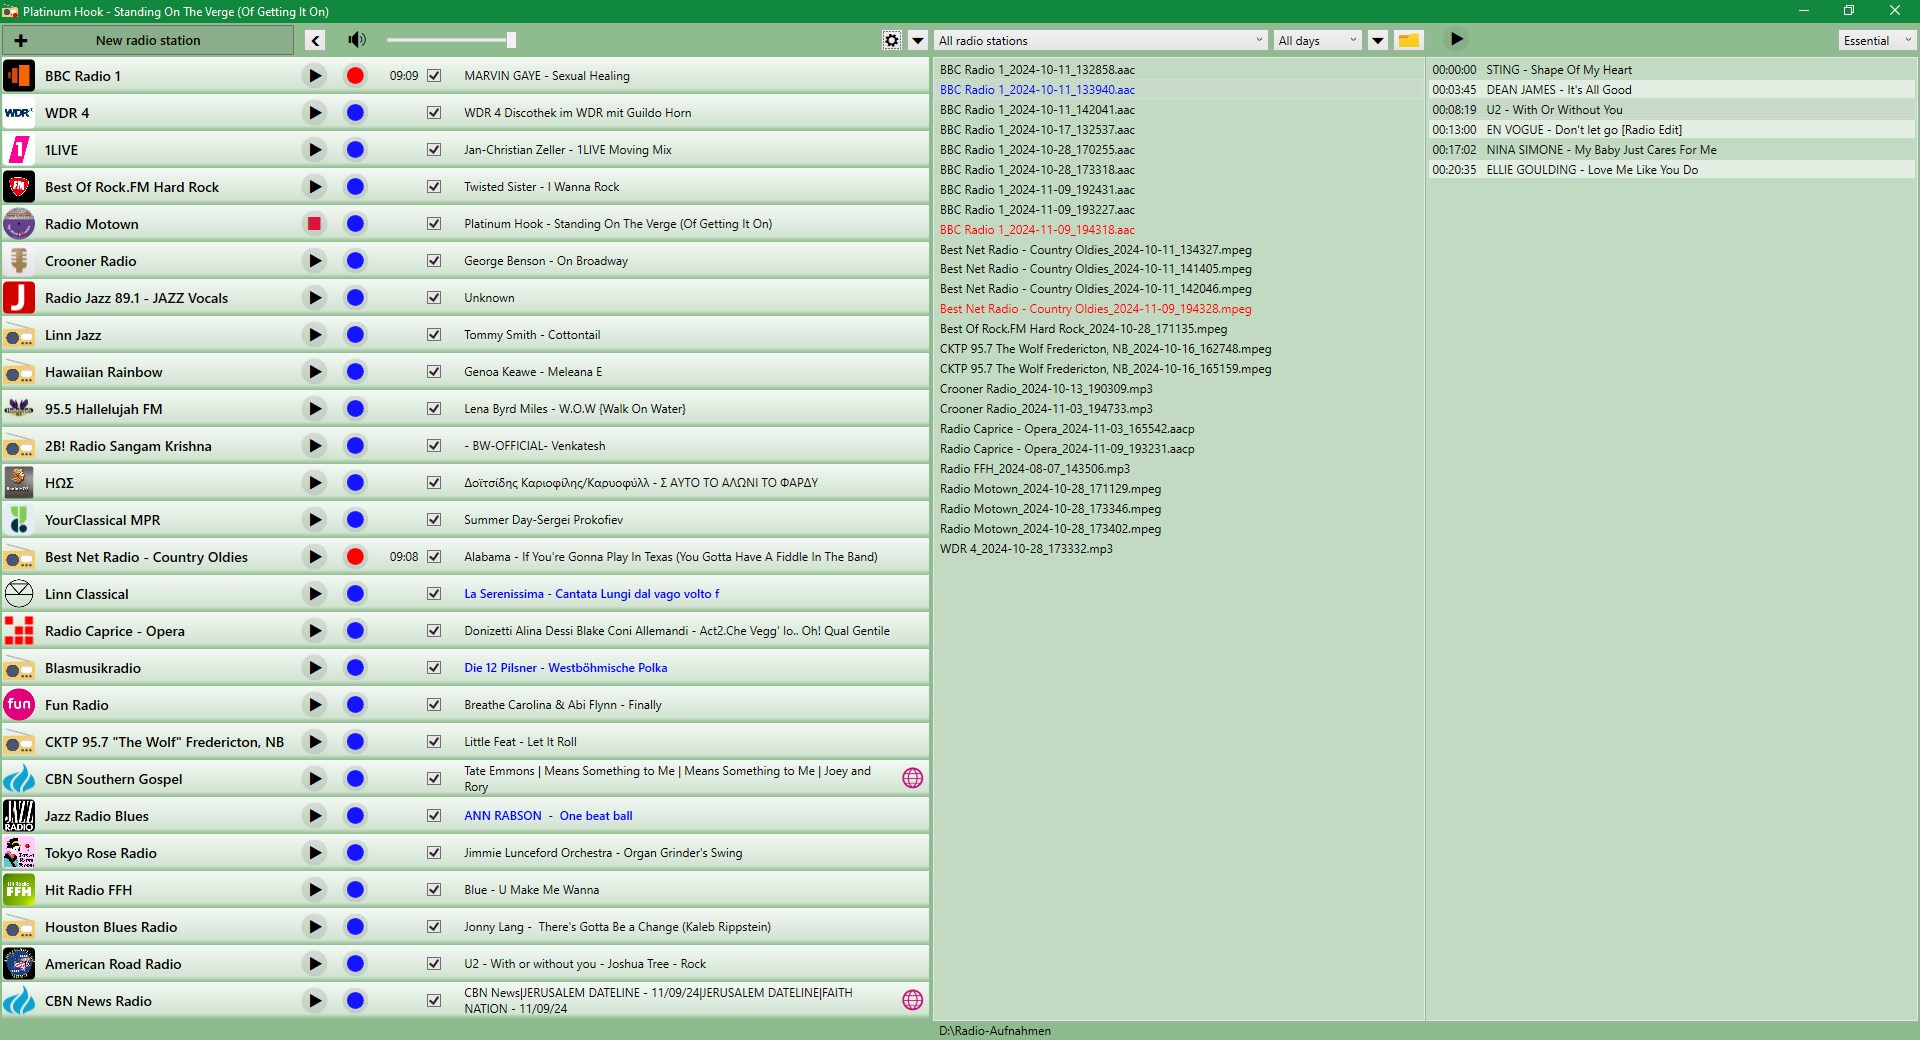The height and width of the screenshot is (1040, 1920).
Task: Uncheck the YourClassical MPR checkbox
Action: click(x=434, y=520)
